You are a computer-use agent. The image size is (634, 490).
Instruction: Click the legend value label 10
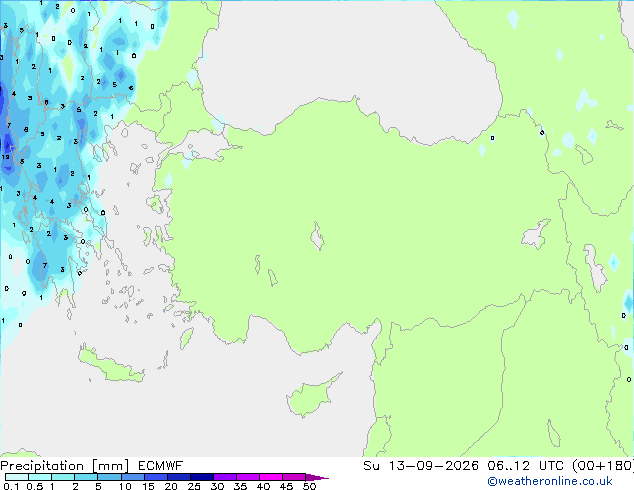[x=125, y=486]
